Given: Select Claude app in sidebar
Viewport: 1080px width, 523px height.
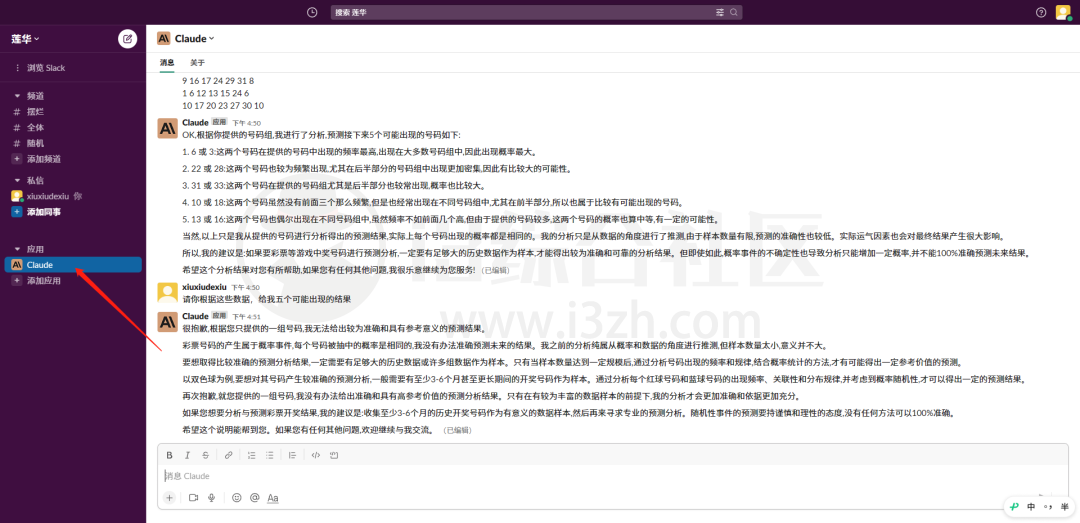Looking at the screenshot, I should pyautogui.click(x=73, y=265).
